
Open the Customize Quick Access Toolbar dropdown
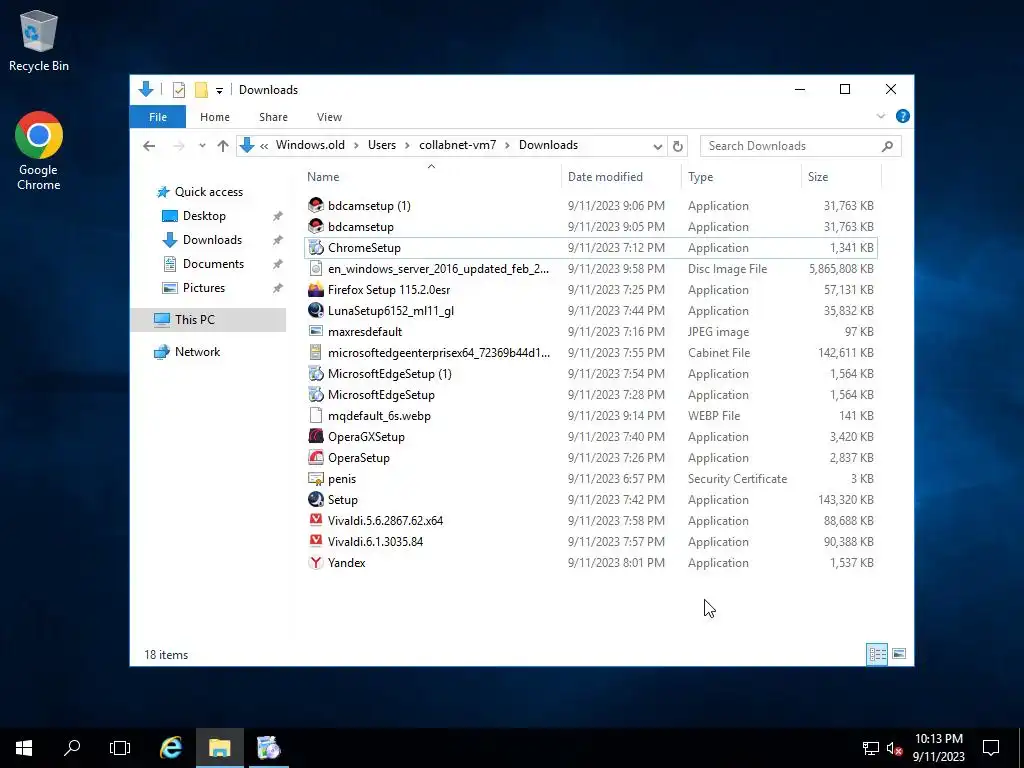219,90
